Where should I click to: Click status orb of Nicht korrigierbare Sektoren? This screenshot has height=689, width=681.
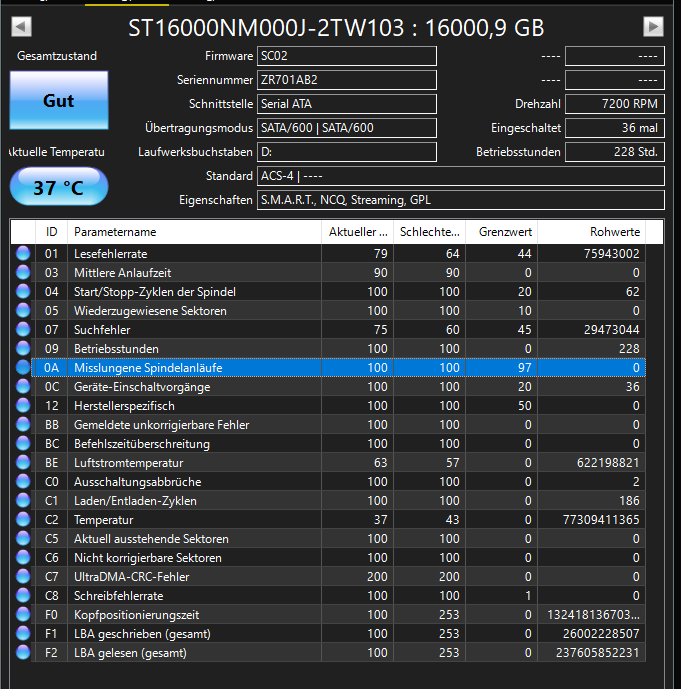click(23, 558)
